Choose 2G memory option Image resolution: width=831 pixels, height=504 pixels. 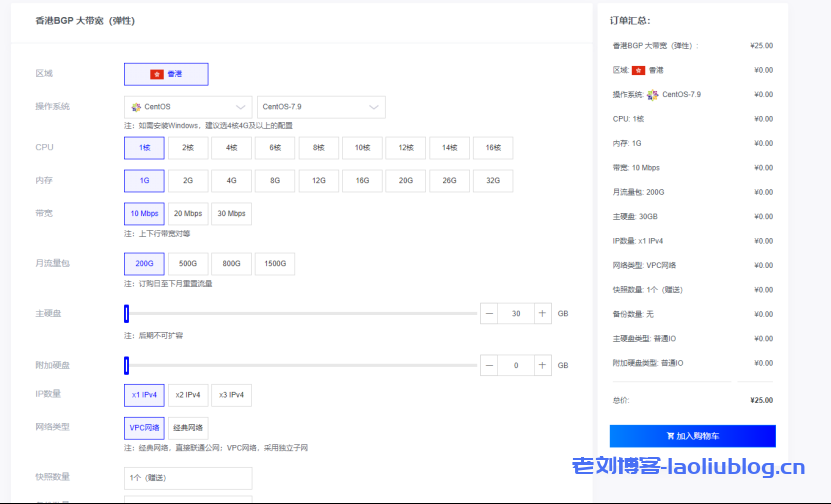[x=188, y=181]
